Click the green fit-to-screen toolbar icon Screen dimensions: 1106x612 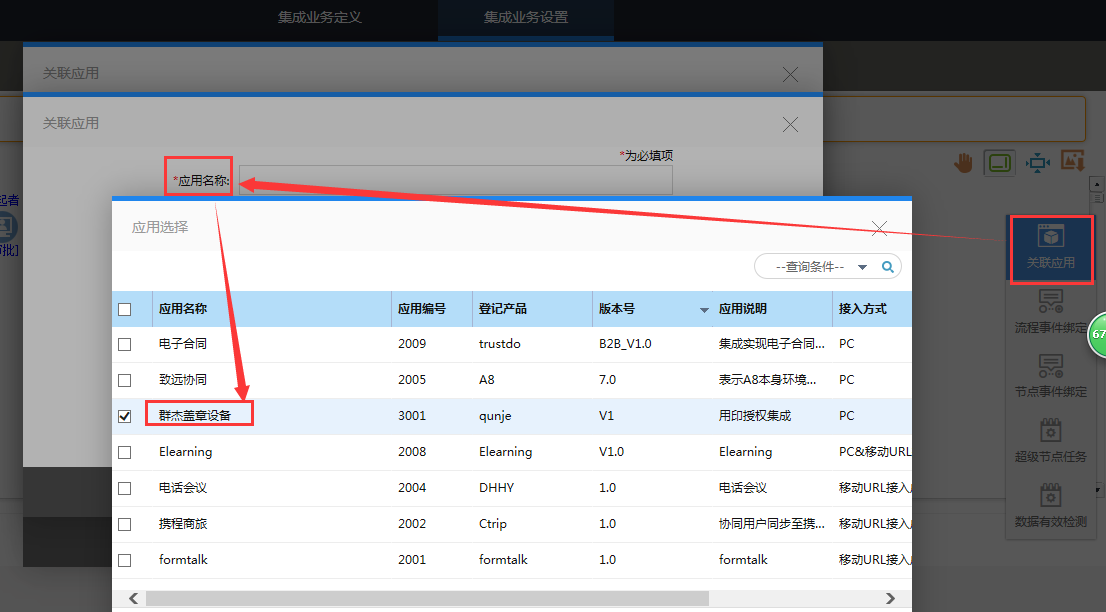coord(999,162)
